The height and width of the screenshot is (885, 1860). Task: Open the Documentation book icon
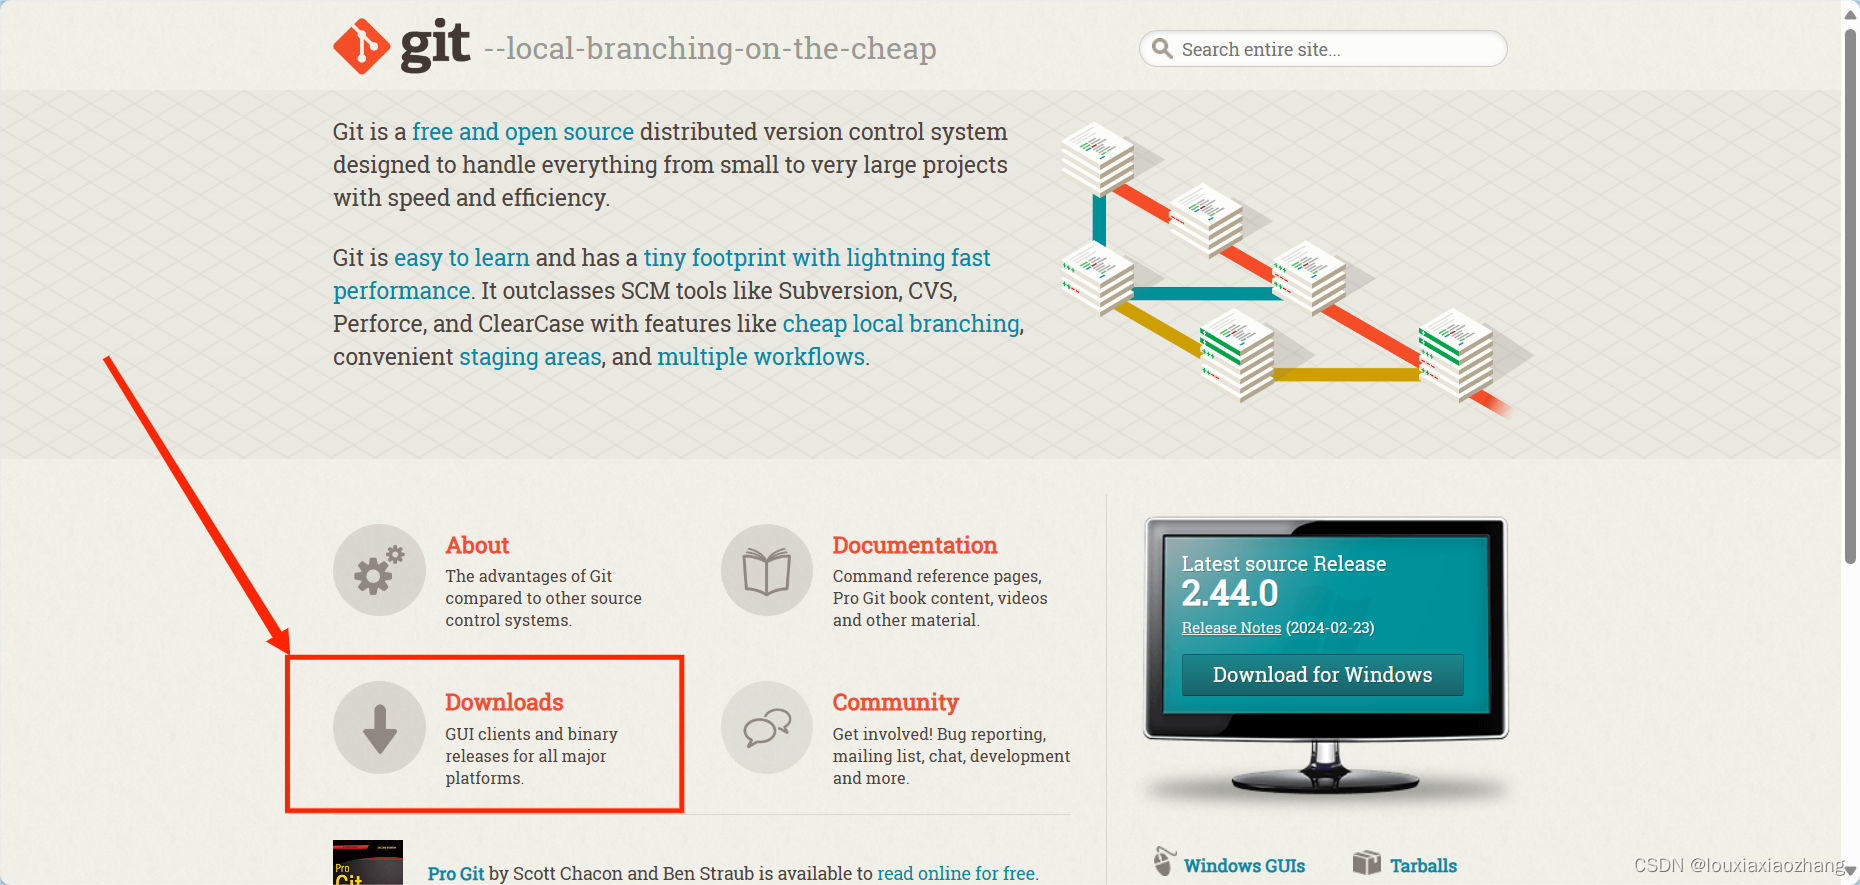pyautogui.click(x=767, y=570)
